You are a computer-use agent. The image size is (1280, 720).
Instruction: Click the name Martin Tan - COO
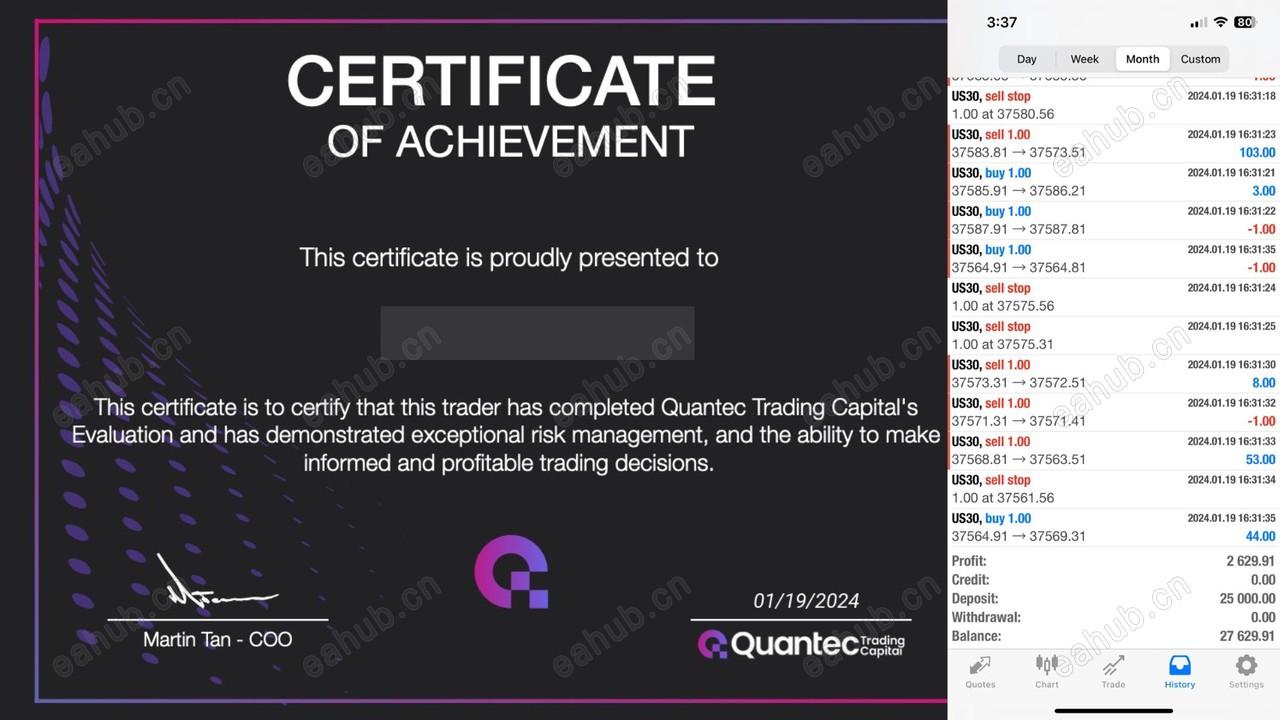coord(218,639)
